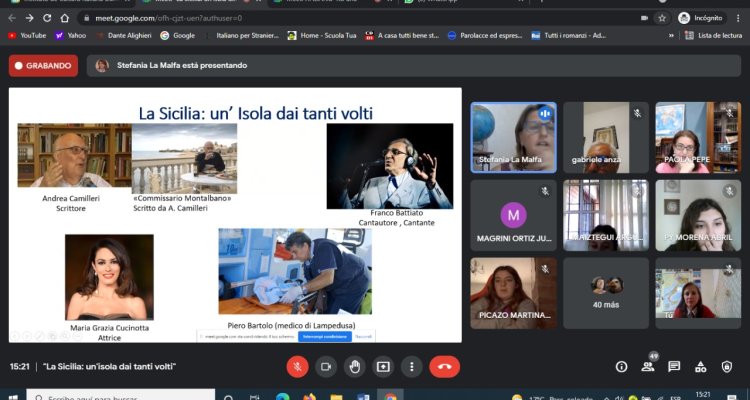
Task: Focus the meet.google.com address bar
Action: (x=359, y=18)
